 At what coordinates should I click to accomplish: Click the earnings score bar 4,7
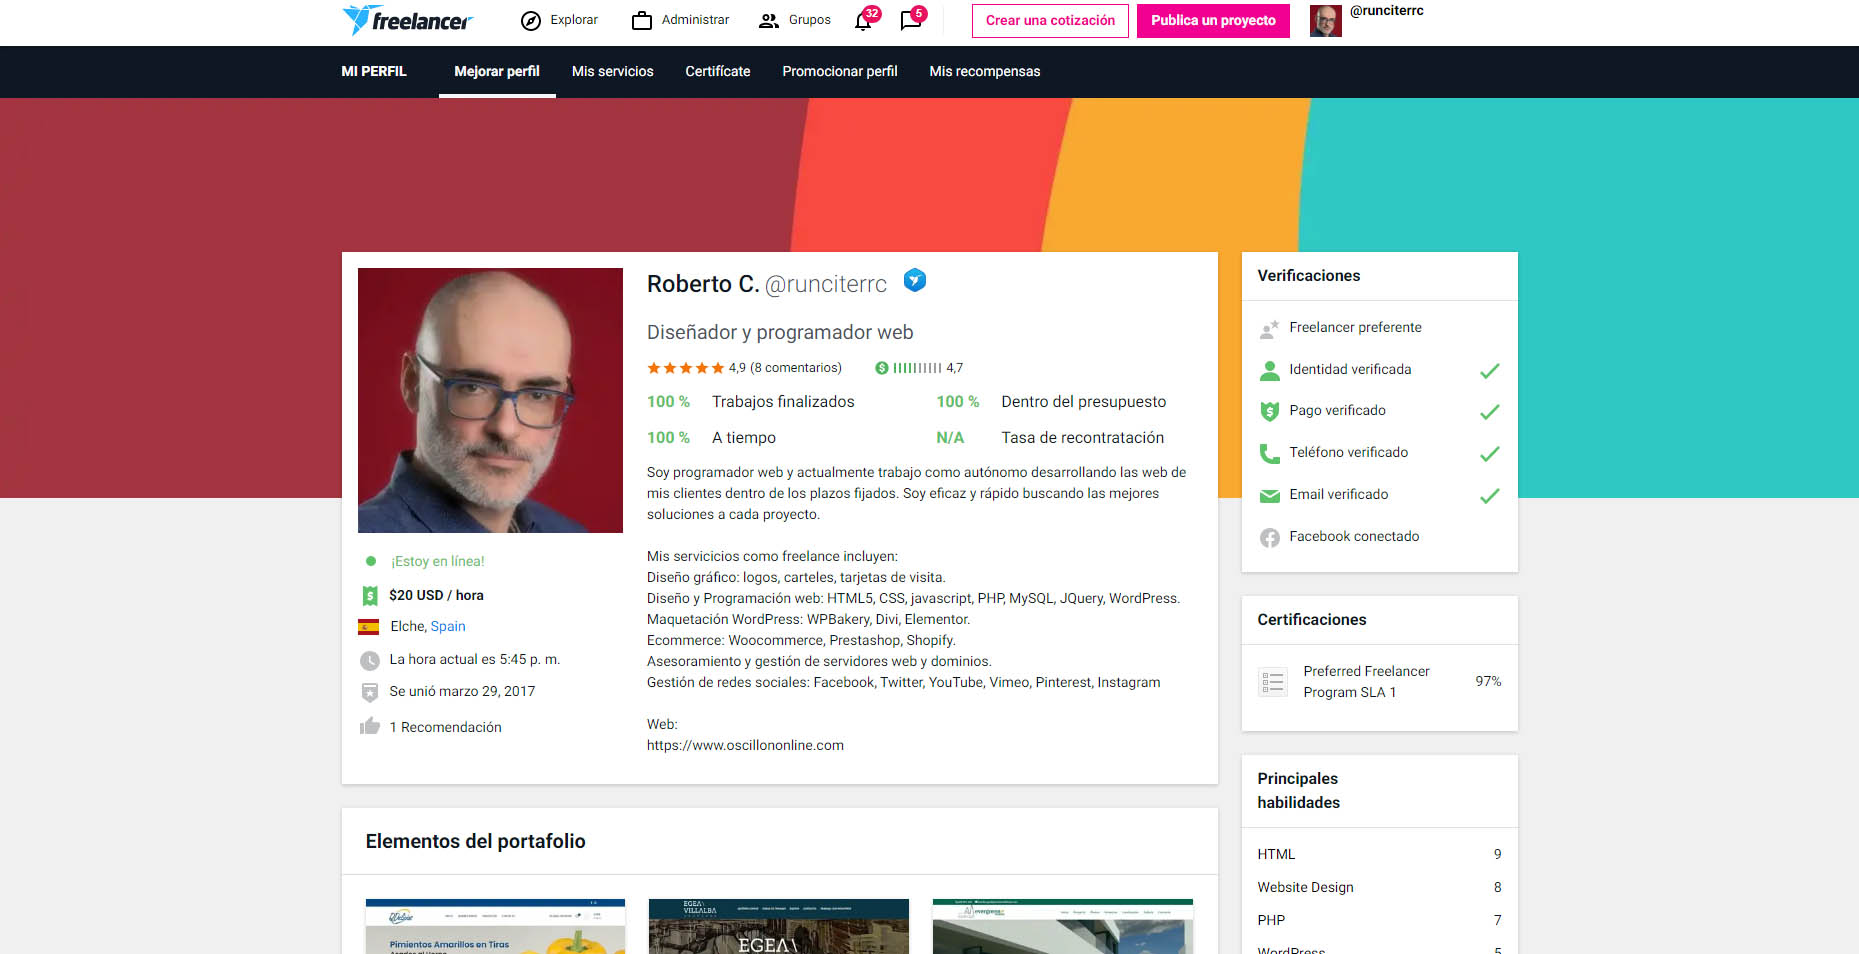pyautogui.click(x=917, y=368)
